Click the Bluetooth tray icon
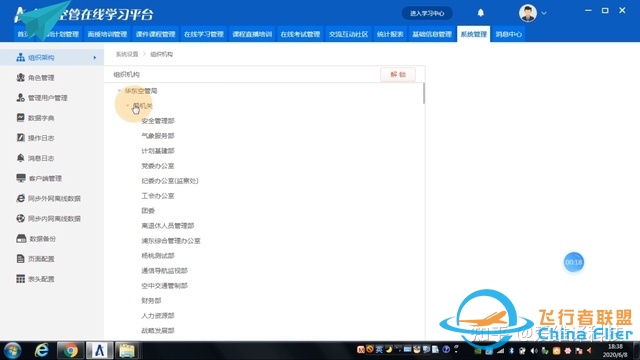The height and width of the screenshot is (360, 640). 511,351
